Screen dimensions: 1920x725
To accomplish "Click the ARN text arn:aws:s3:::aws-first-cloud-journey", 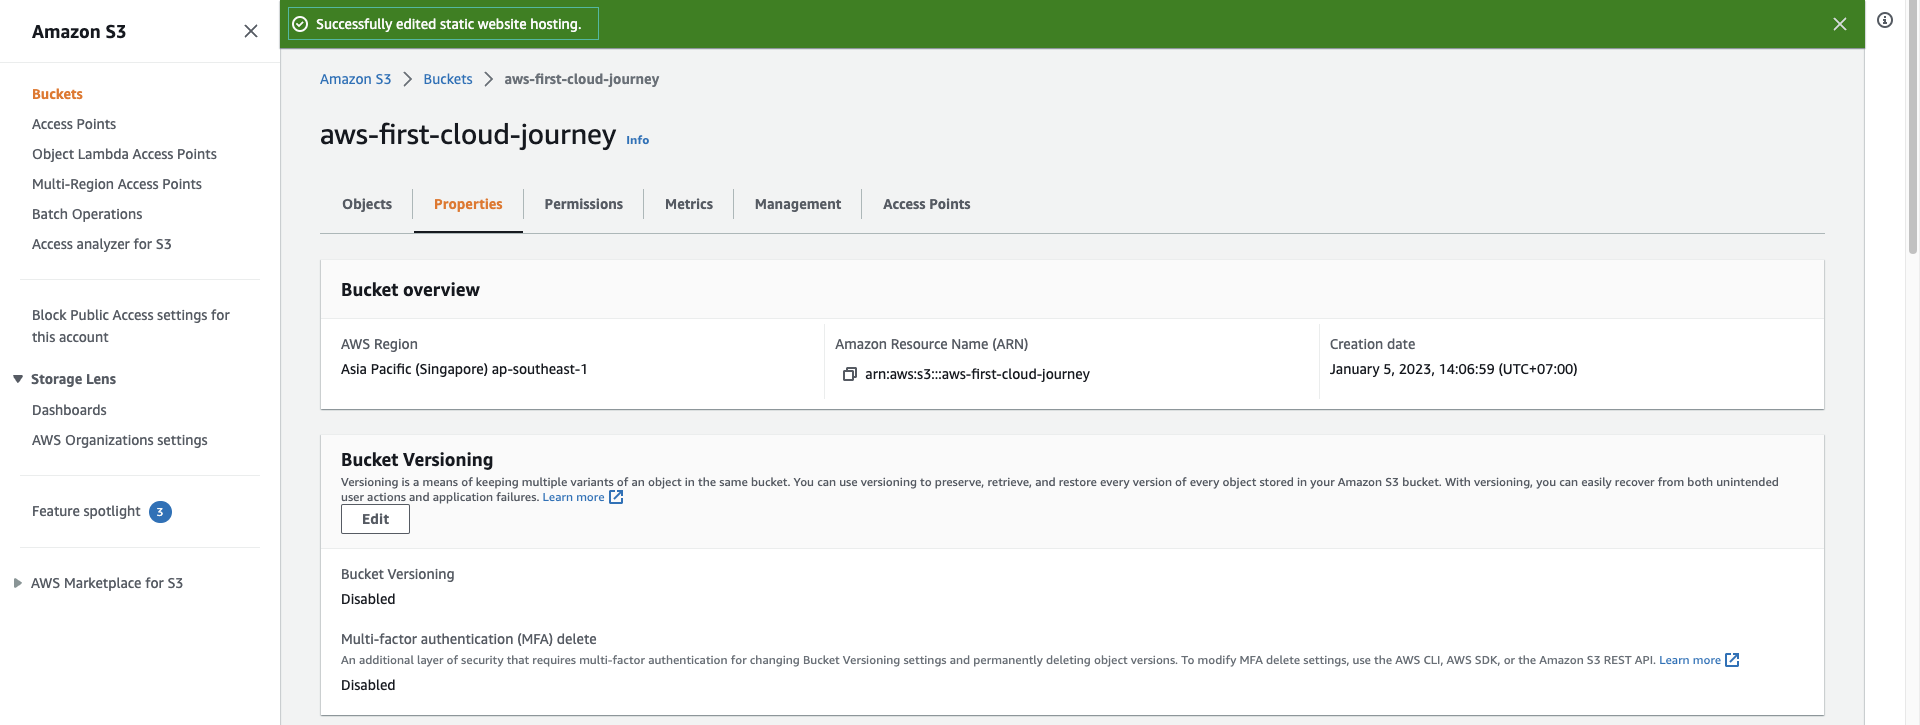I will (x=977, y=374).
